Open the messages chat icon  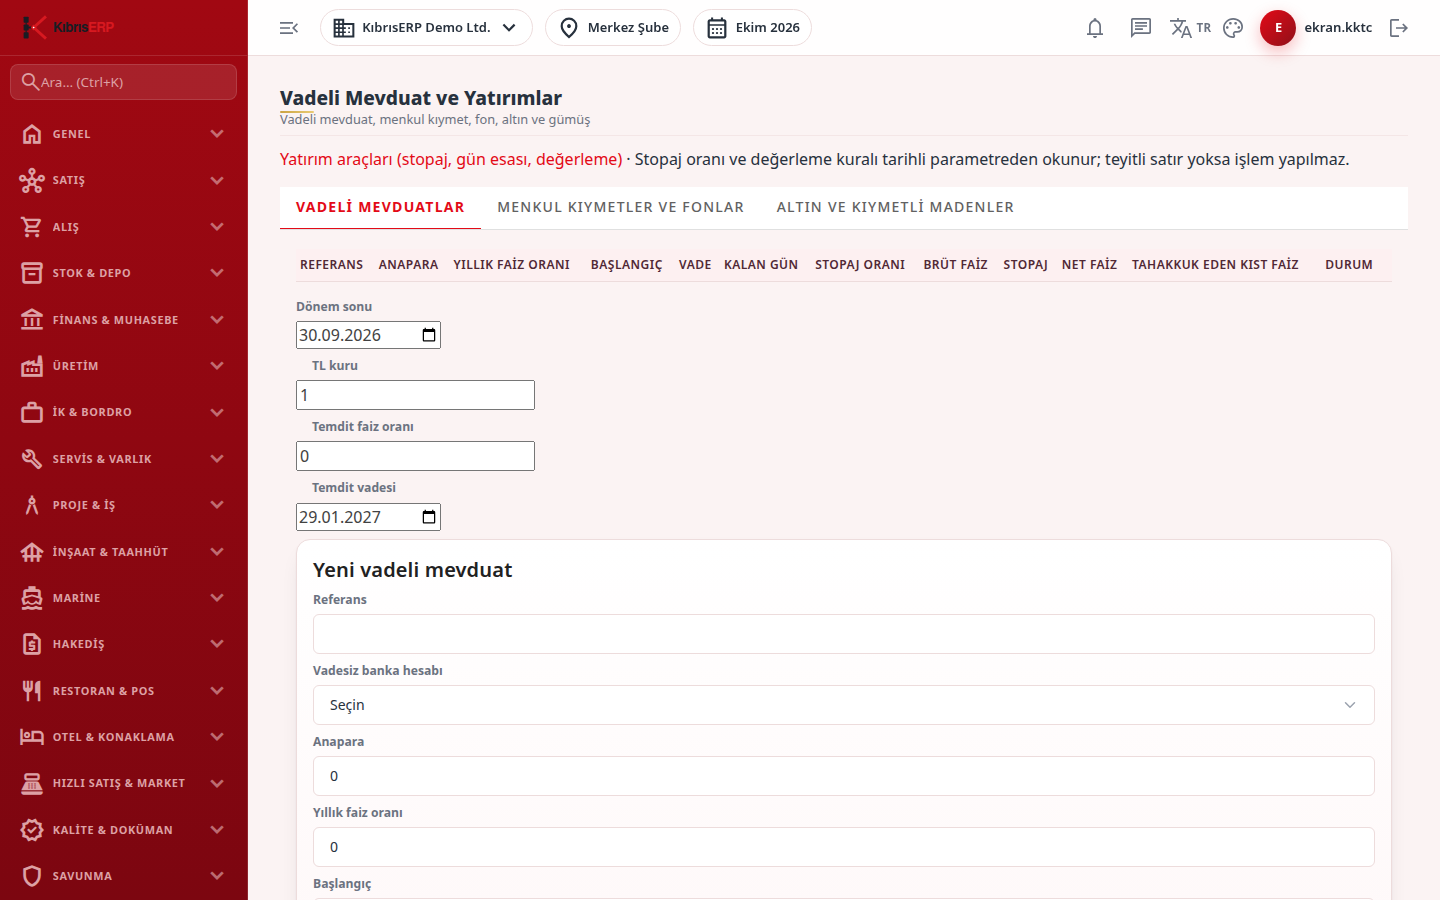coord(1141,28)
